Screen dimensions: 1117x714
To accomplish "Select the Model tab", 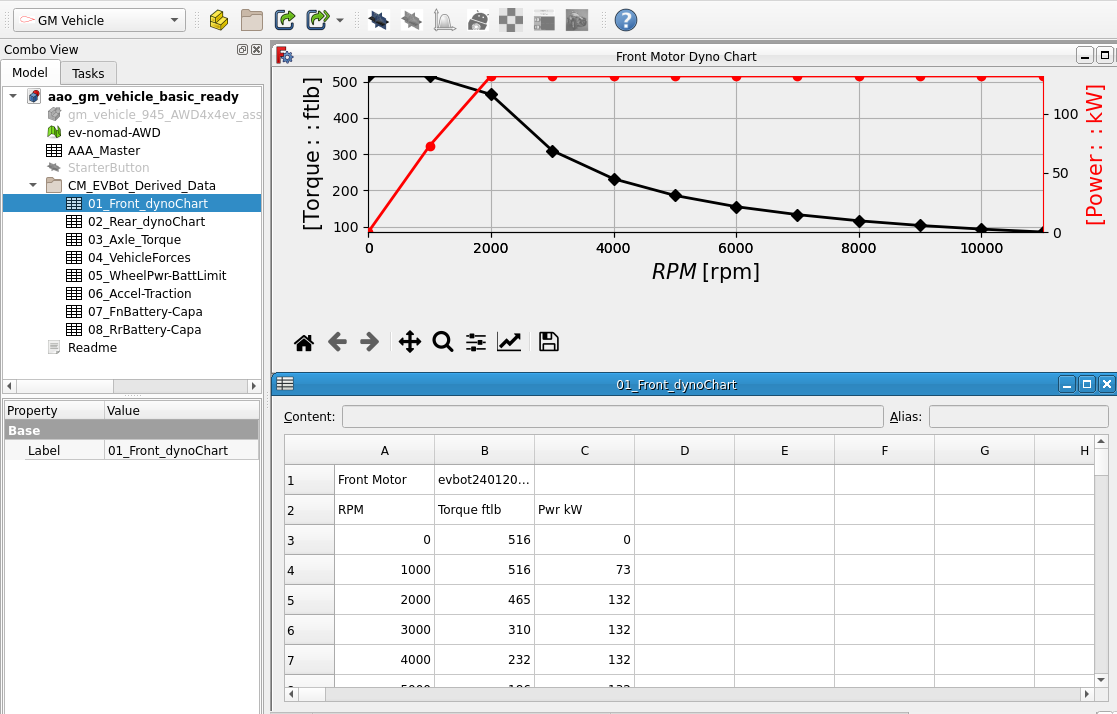I will click(x=30, y=72).
